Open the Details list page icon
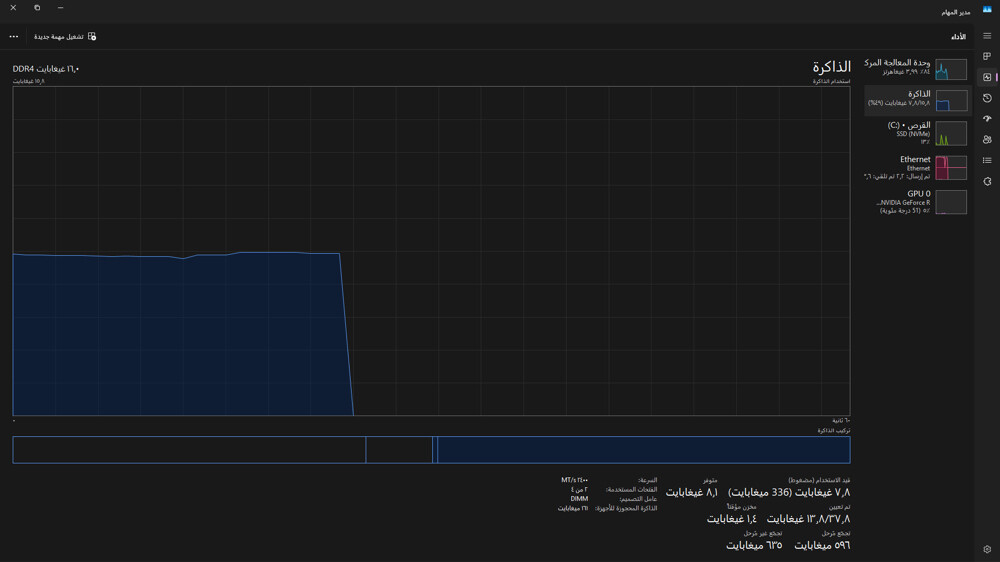Screen dimensions: 1000x562 click(x=987, y=160)
